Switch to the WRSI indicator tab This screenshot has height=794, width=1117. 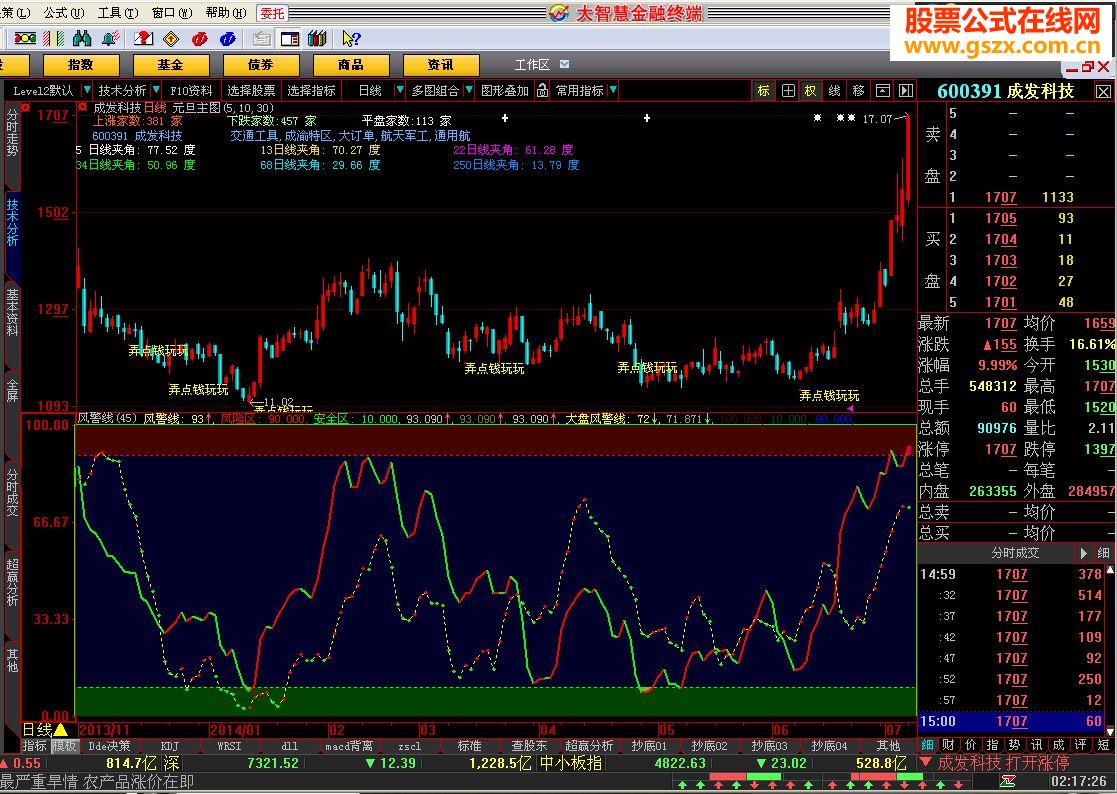229,746
